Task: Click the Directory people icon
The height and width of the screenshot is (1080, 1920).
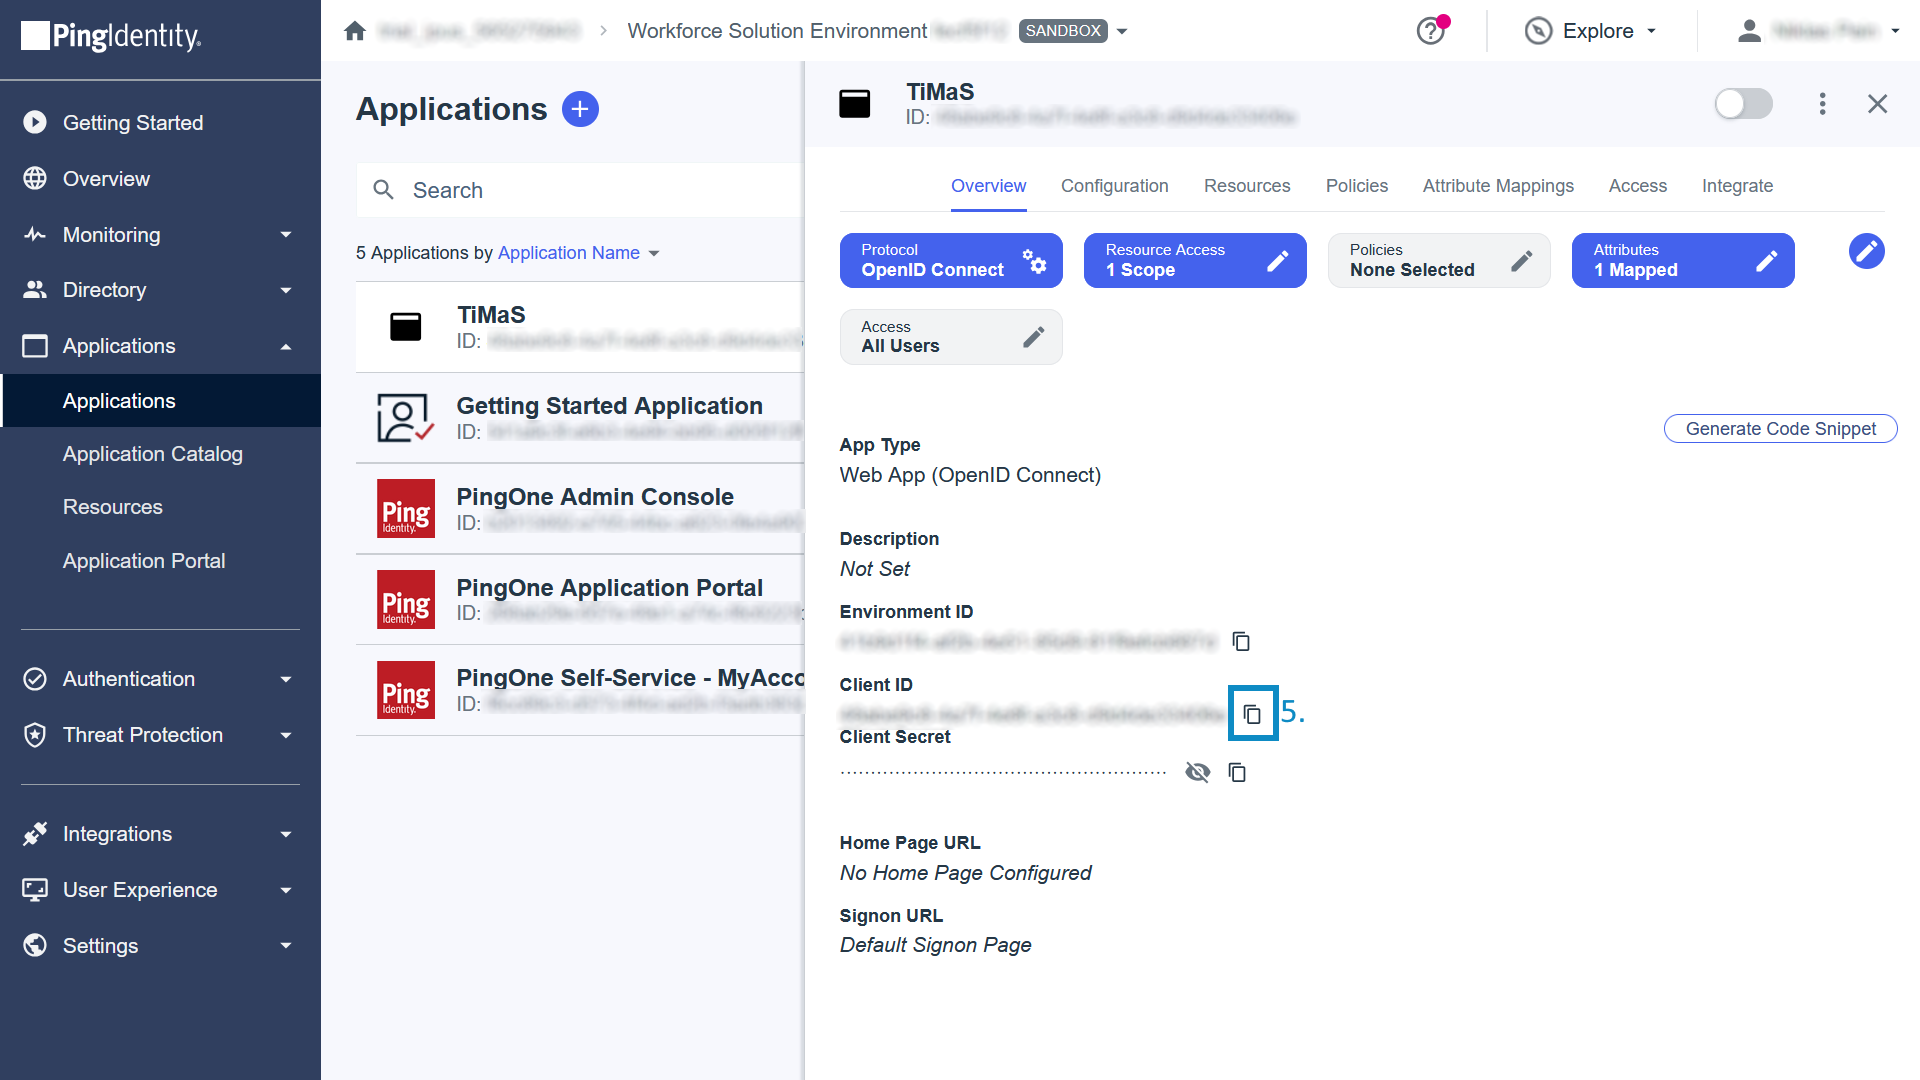Action: click(35, 290)
